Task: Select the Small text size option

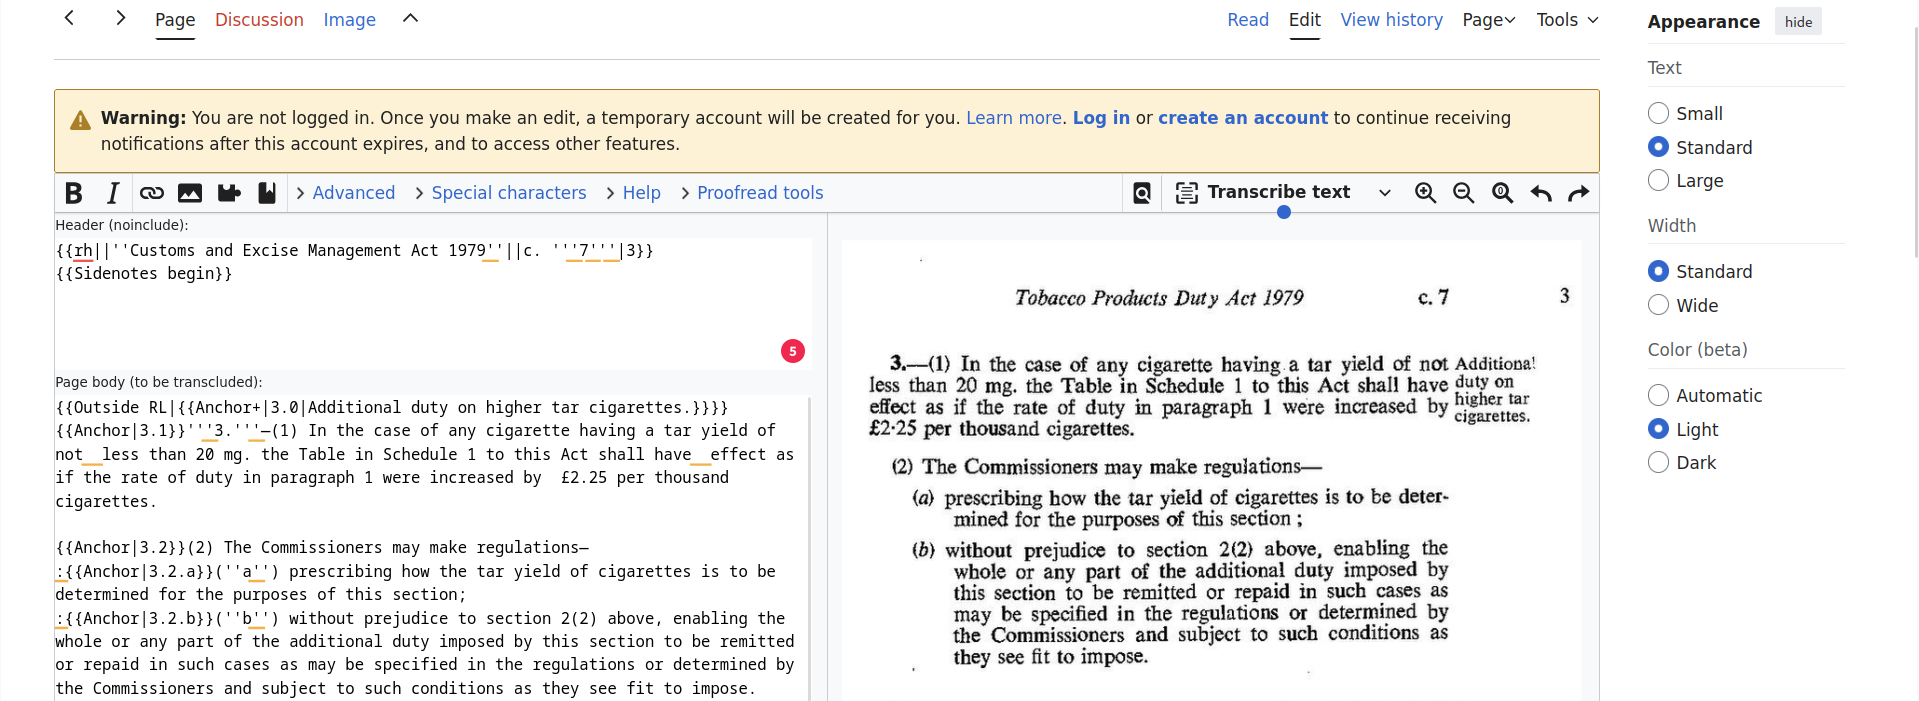Action: pos(1658,113)
